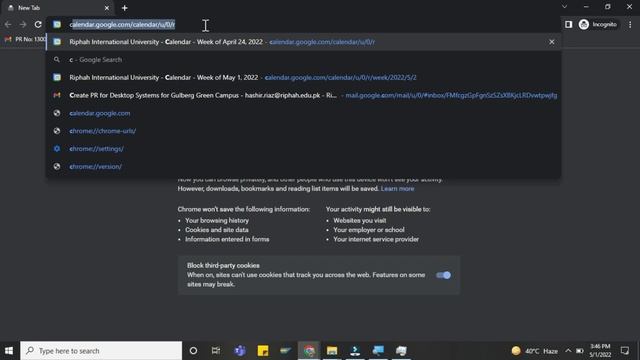Open the clock showing 3:46 PM
Viewport: 640px width, 360px height.
click(x=600, y=351)
